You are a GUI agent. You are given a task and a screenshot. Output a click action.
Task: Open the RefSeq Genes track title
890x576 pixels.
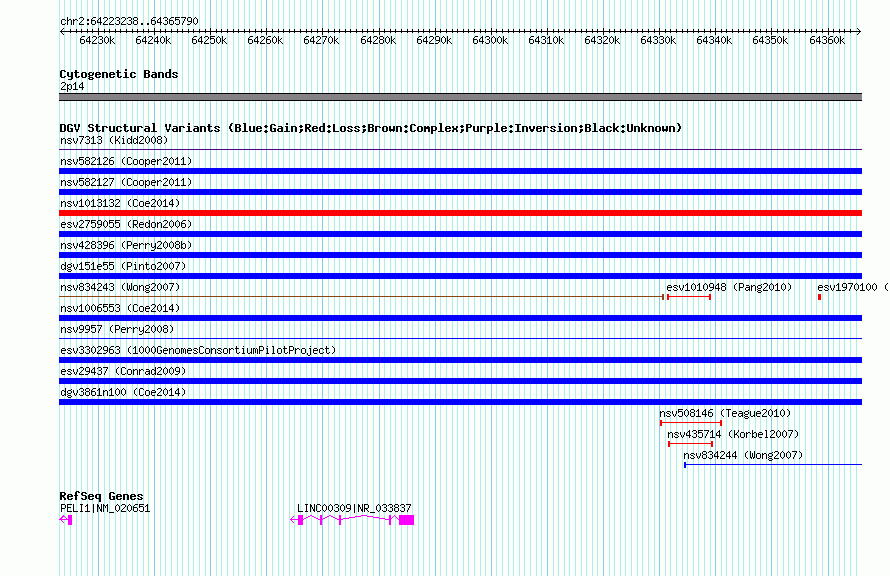(x=101, y=496)
